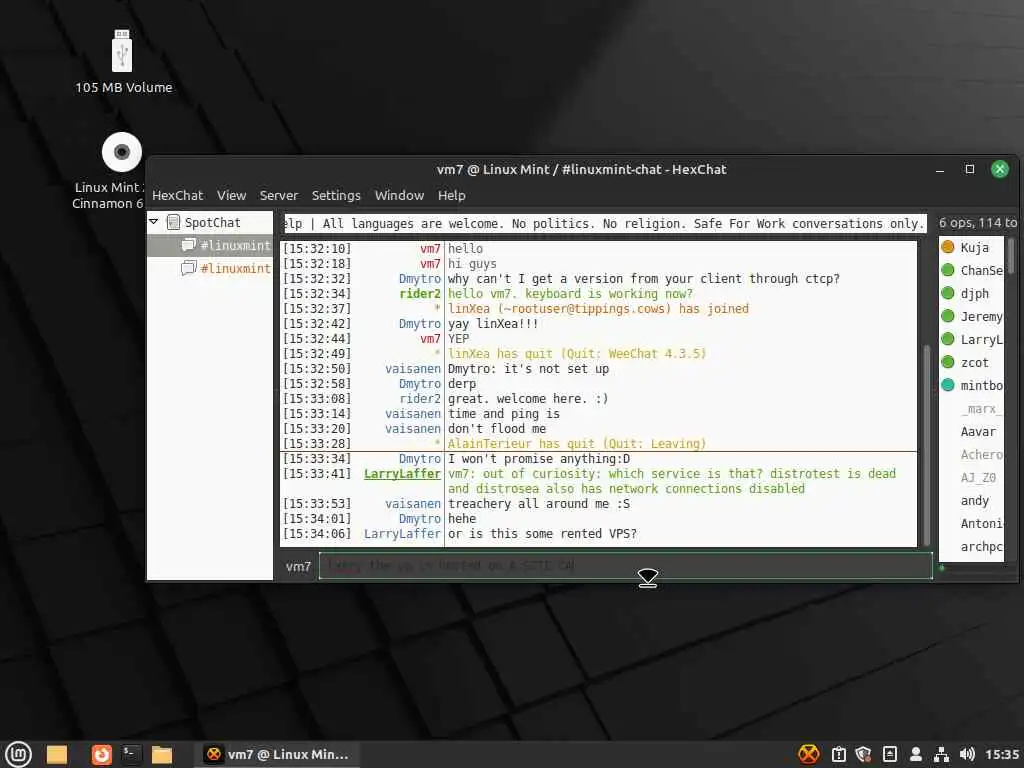Click the 15:35 clock in the panel

tap(1002, 754)
